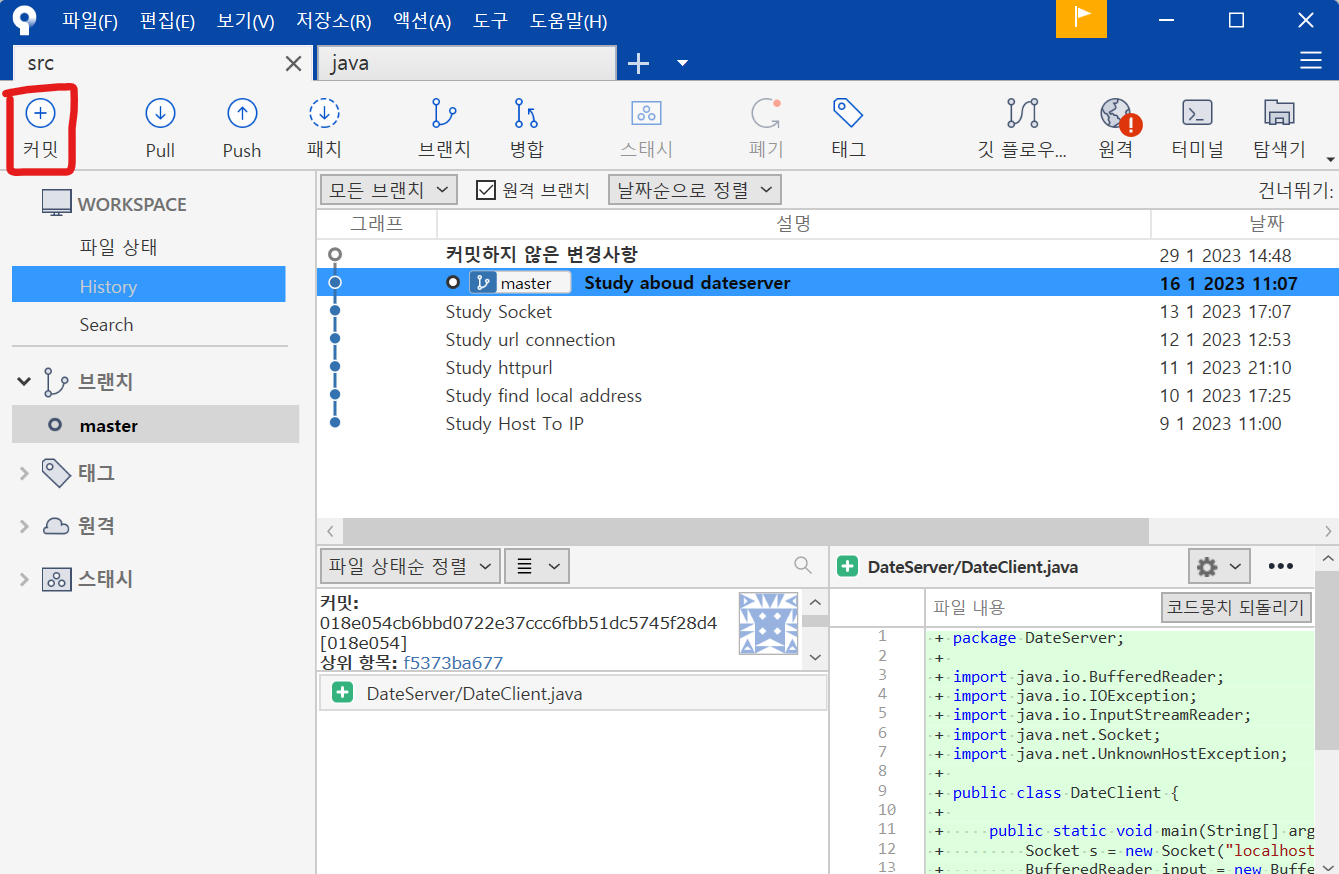Open parent commit link f5373ba677
This screenshot has height=874, width=1339.
453,662
